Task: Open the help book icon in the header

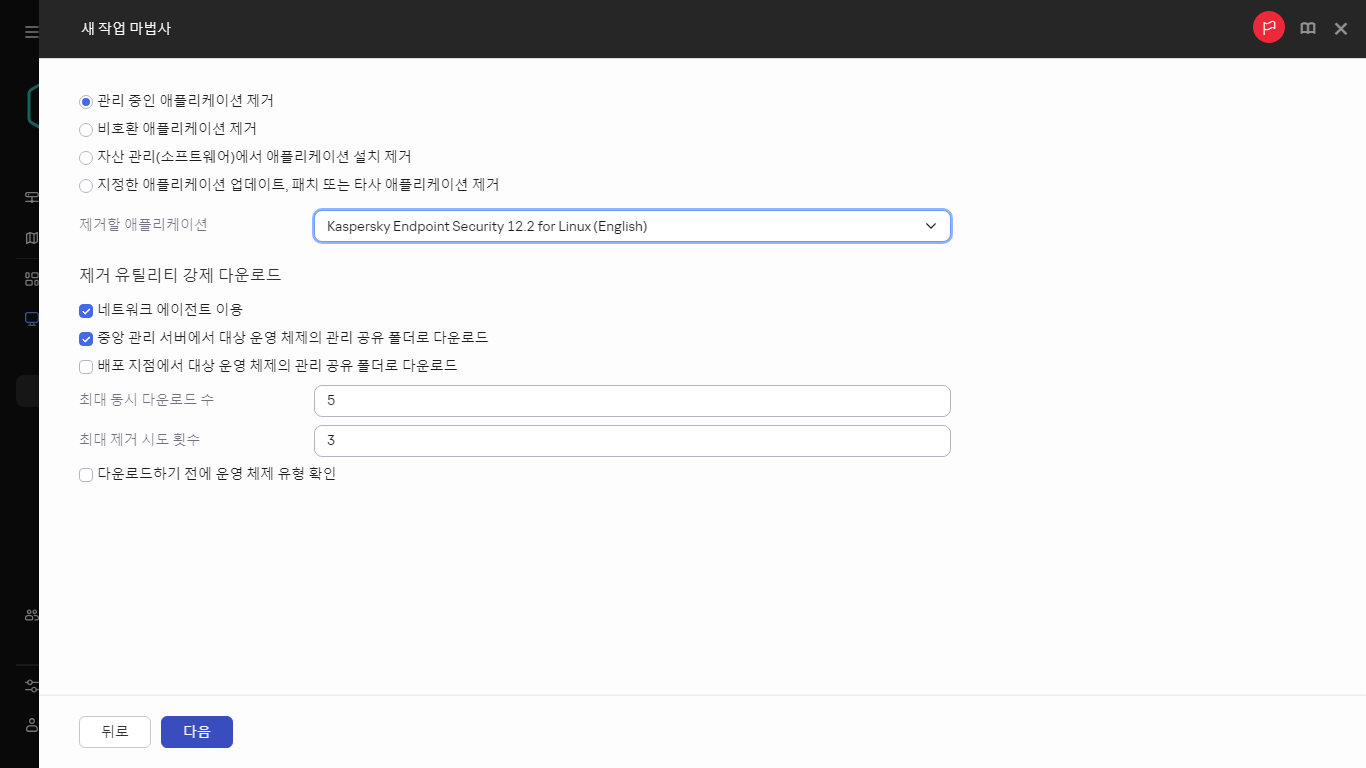Action: [1307, 28]
